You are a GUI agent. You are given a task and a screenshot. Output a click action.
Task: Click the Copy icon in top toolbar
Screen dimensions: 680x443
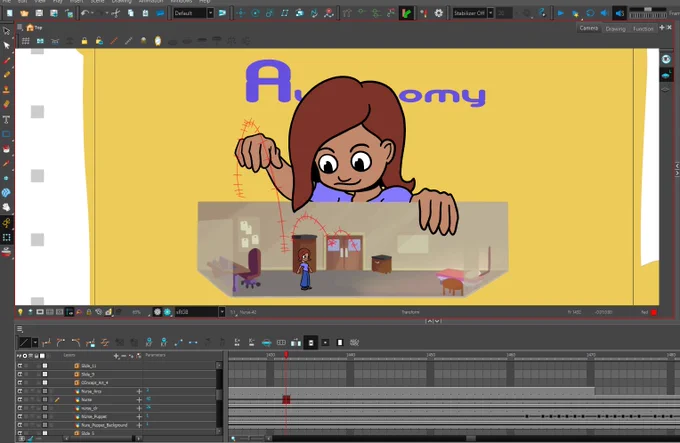(x=131, y=13)
